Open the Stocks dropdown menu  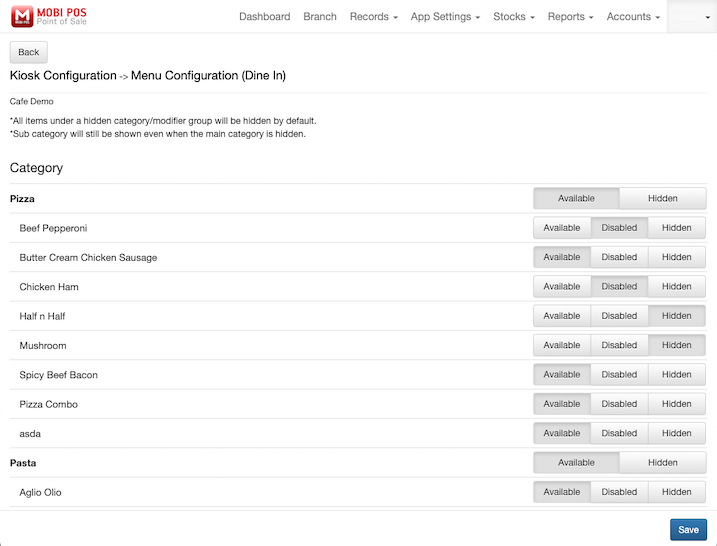513,17
